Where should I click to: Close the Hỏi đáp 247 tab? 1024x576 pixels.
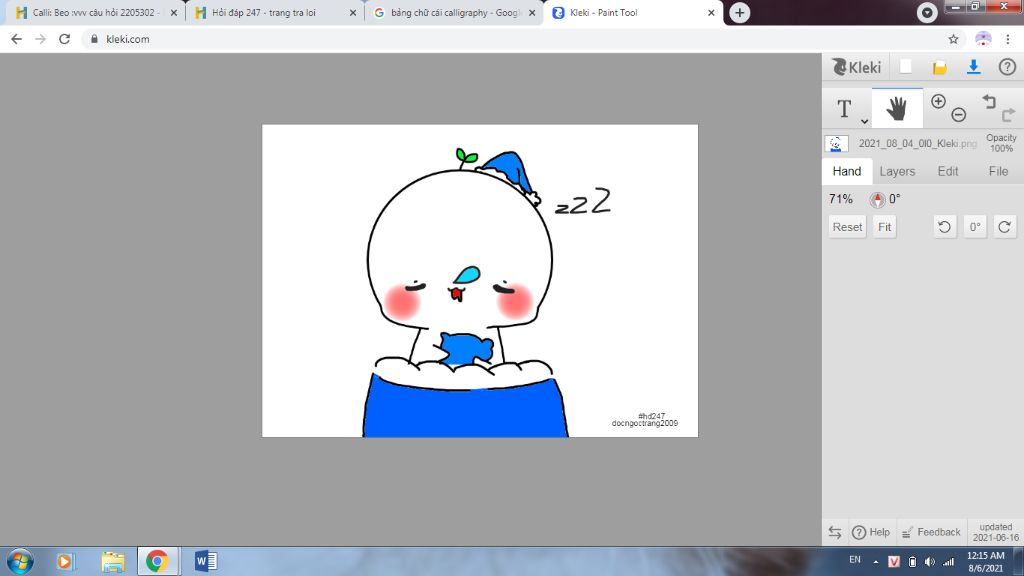pos(353,12)
